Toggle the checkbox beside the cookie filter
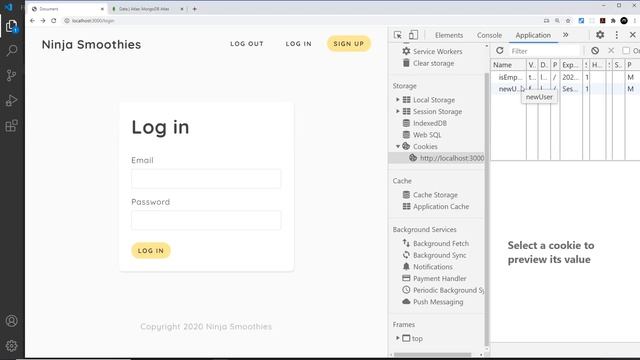This screenshot has width=640, height=360. (x=626, y=51)
